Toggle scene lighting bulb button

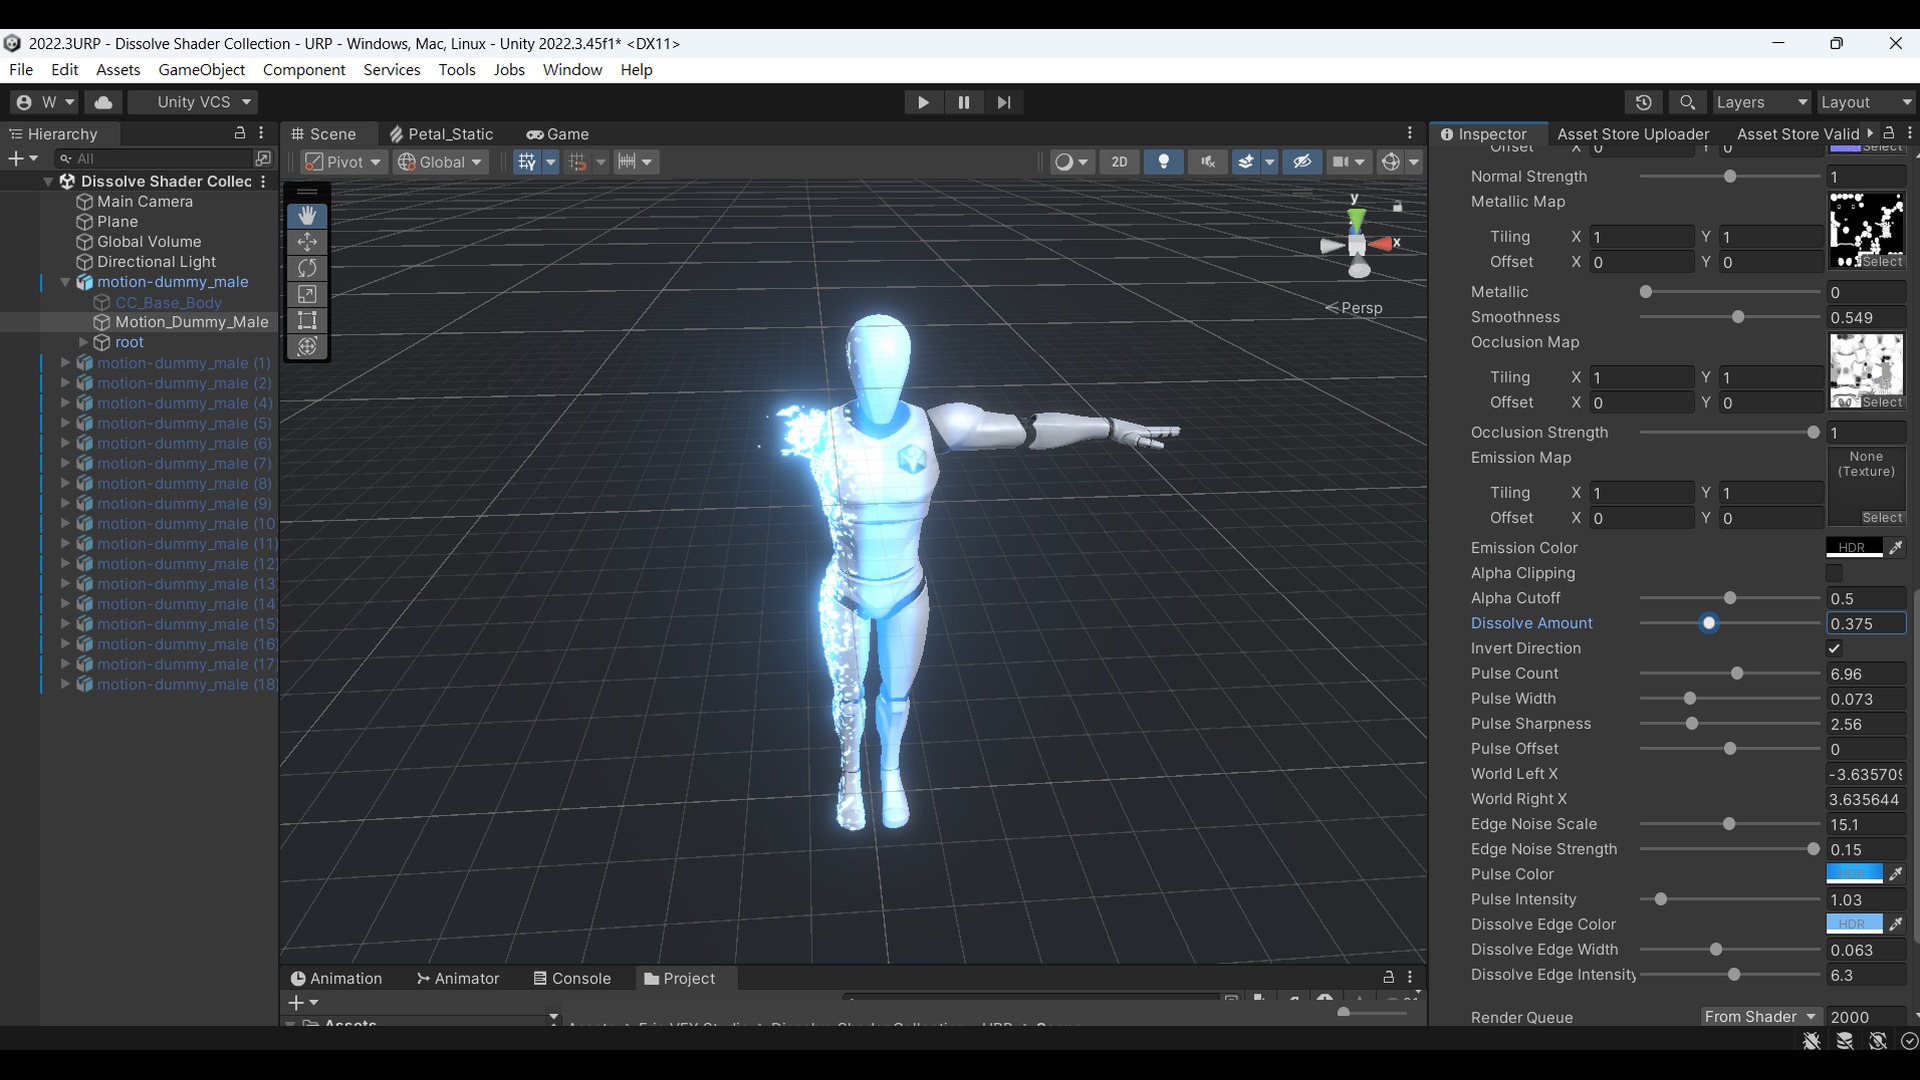pos(1163,162)
